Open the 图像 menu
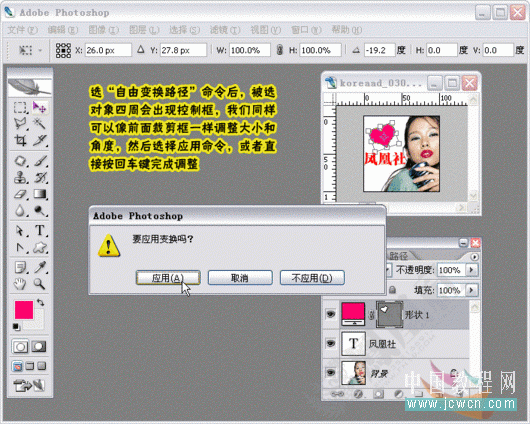This screenshot has height=424, width=530. [x=103, y=30]
